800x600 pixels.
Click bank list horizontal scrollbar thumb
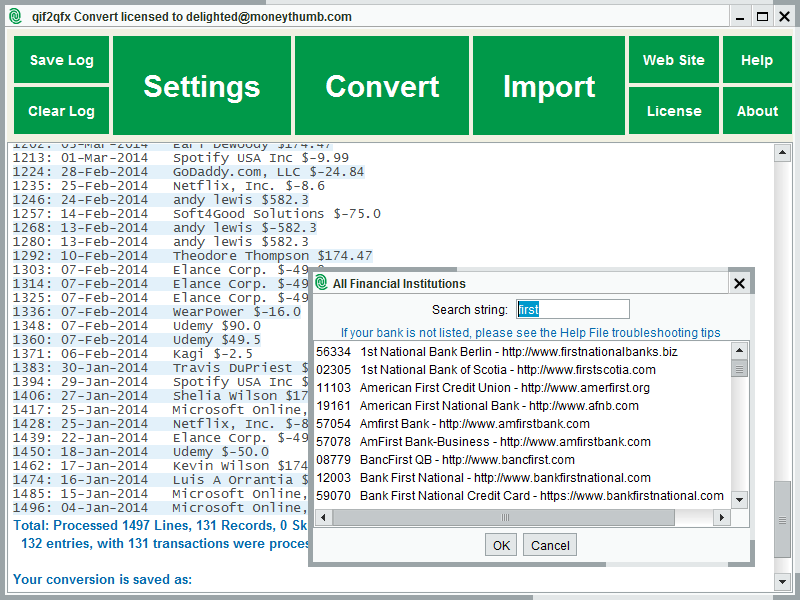click(504, 517)
